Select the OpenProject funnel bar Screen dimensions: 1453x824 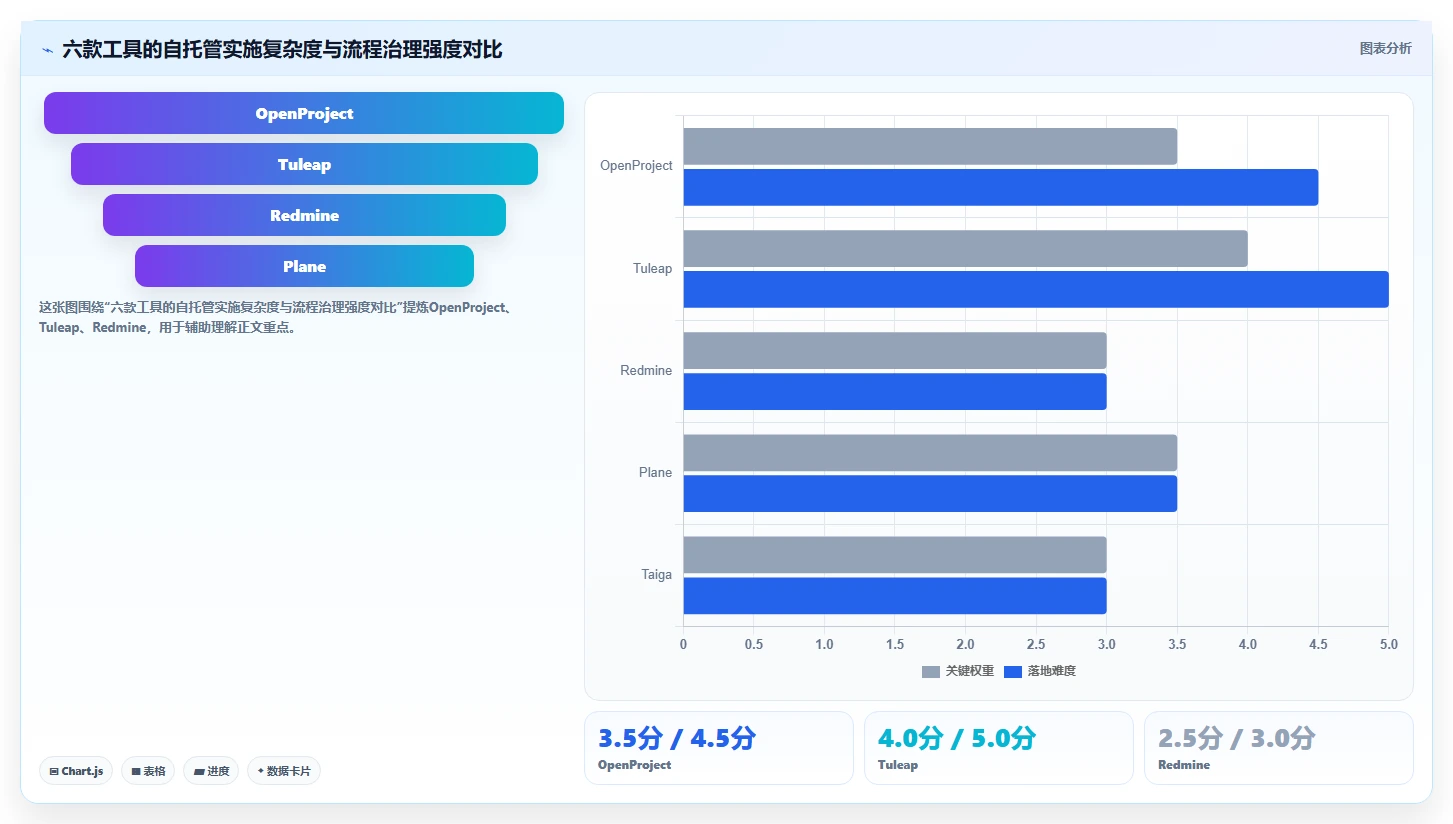click(304, 113)
